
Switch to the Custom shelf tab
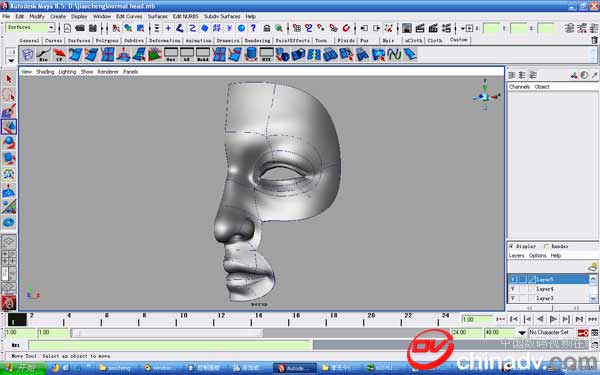coord(458,40)
